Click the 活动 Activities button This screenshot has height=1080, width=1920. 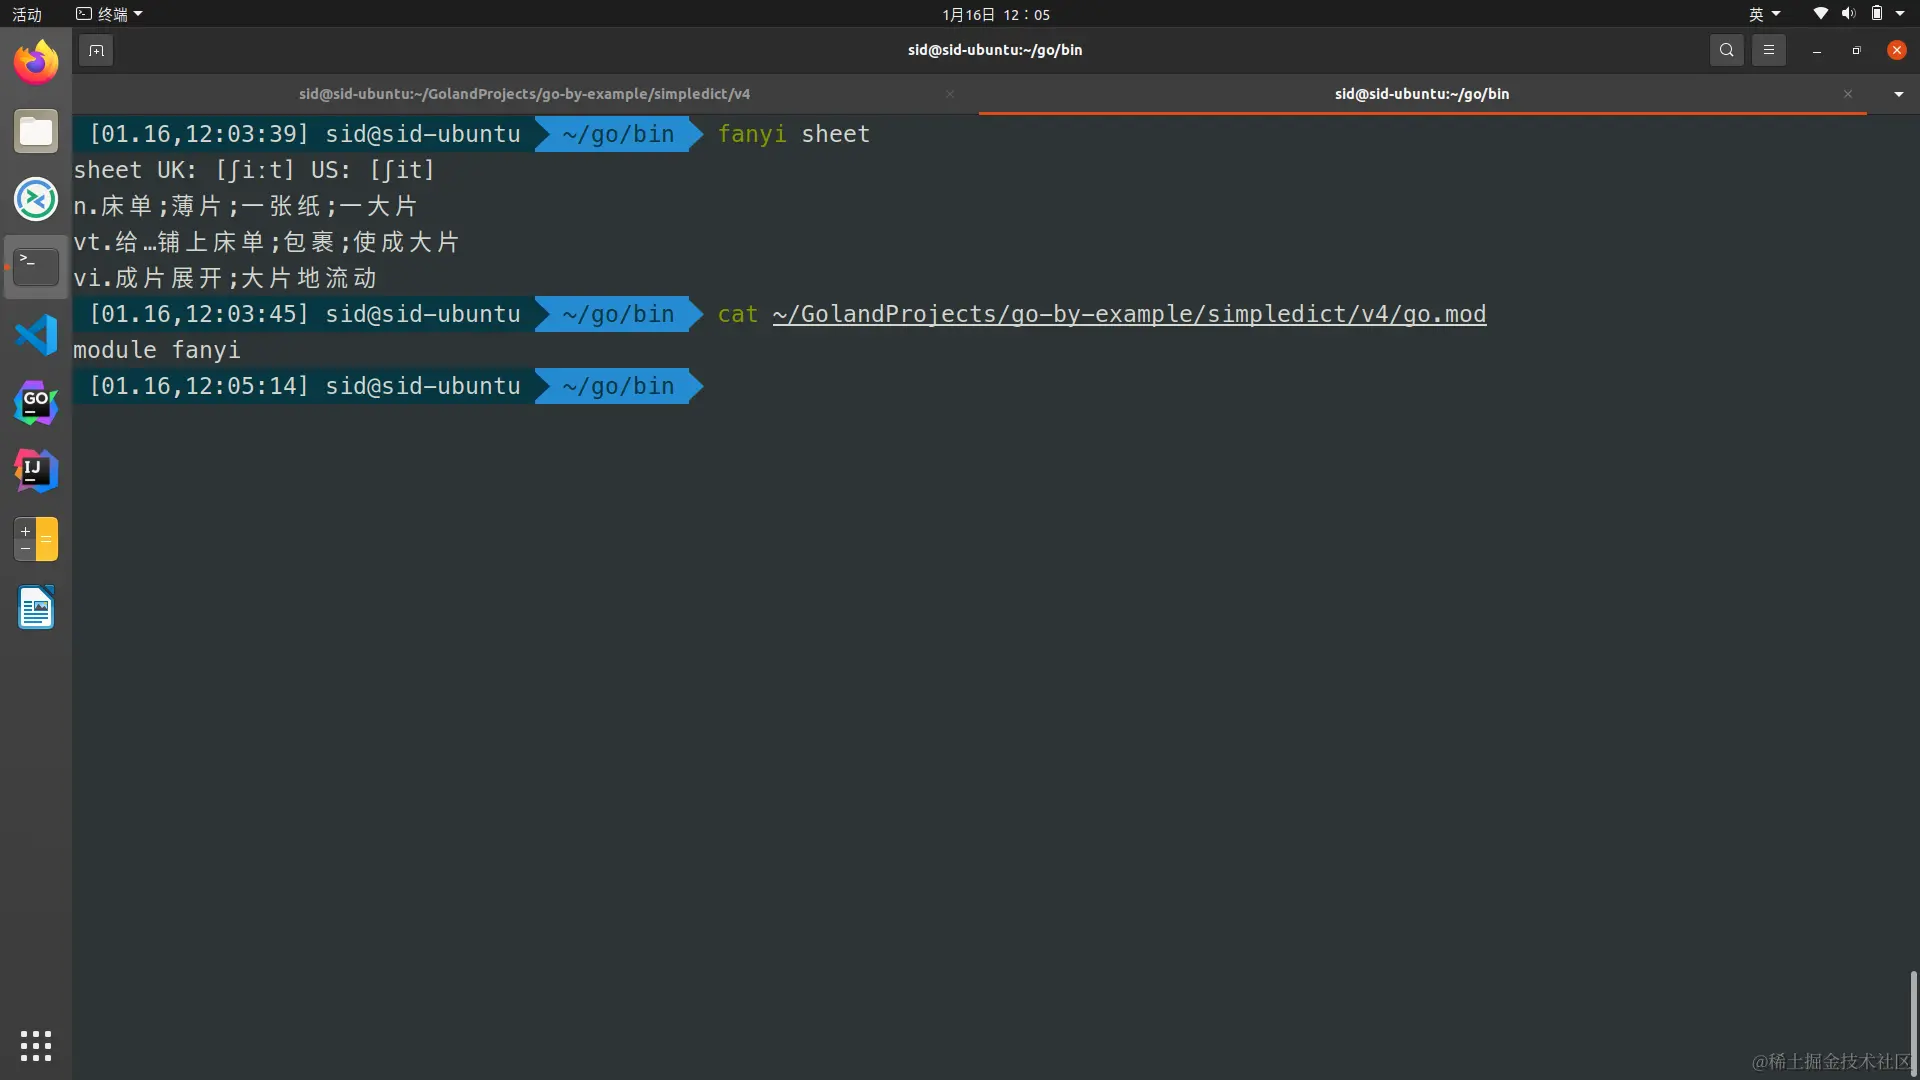click(27, 14)
